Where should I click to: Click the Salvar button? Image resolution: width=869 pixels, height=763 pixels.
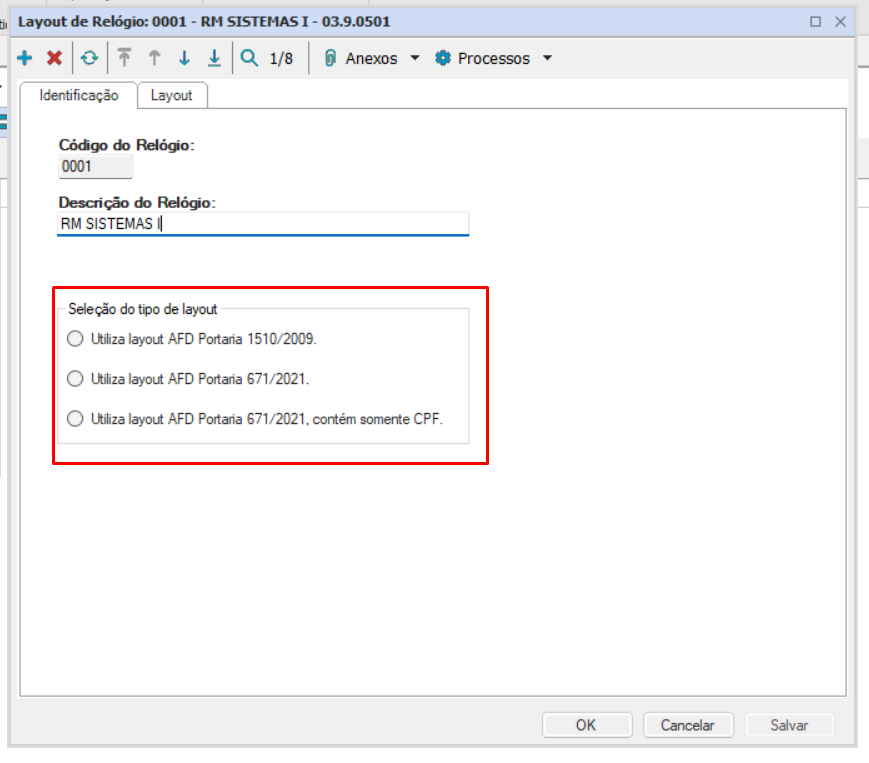pyautogui.click(x=789, y=725)
